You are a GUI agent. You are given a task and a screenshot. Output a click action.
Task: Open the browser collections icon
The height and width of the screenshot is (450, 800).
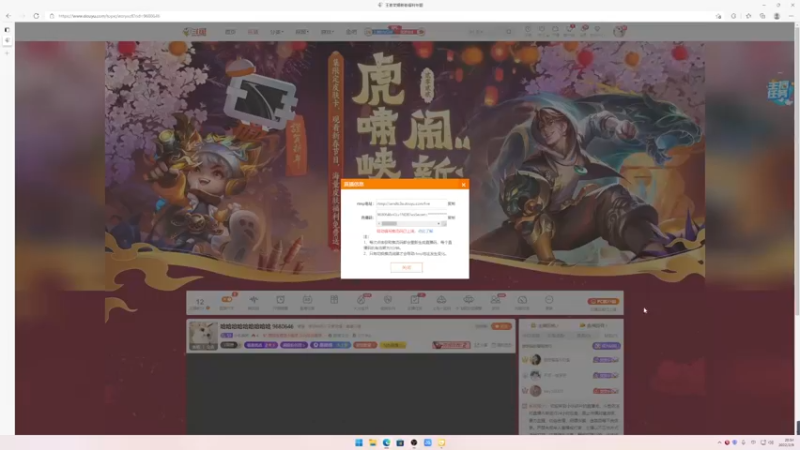coord(762,16)
